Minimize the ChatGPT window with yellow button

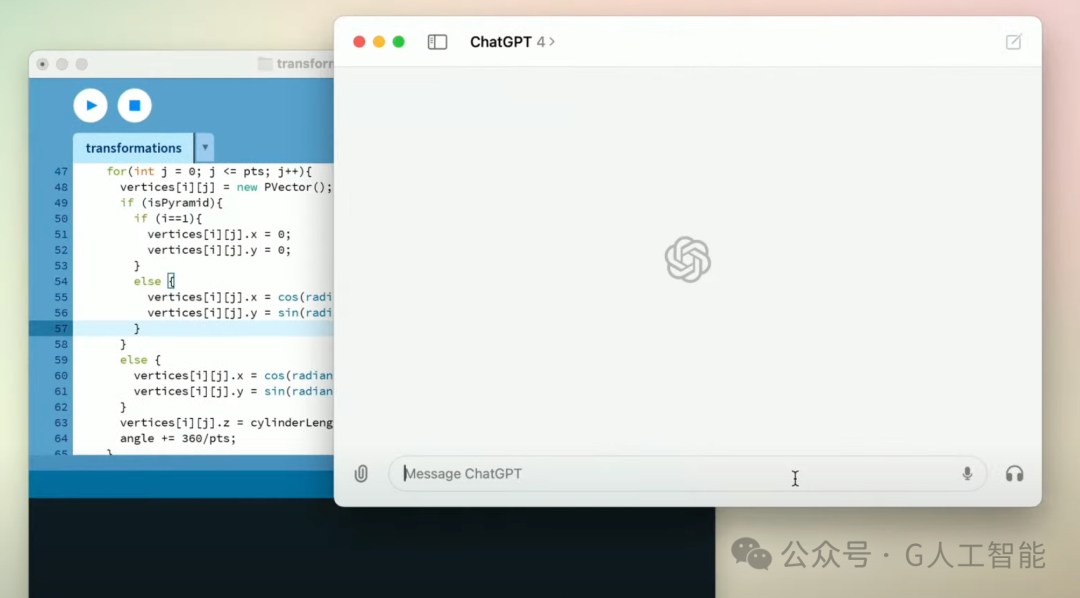click(379, 42)
